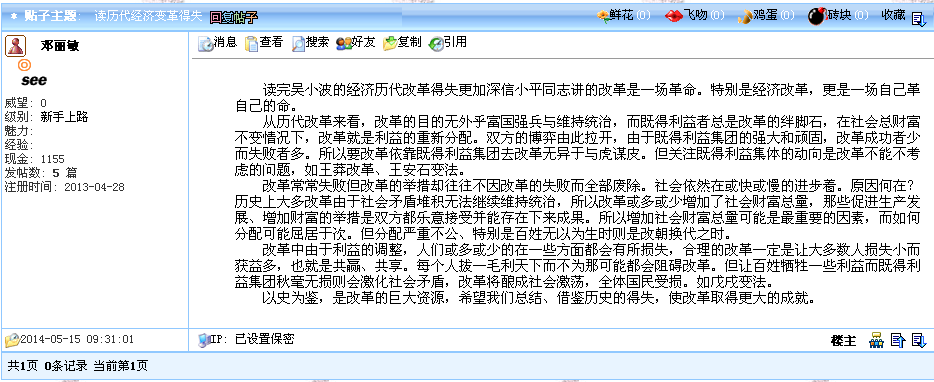The image size is (934, 382).
Task: Click the user avatar thumbnail
Action: click(x=15, y=46)
